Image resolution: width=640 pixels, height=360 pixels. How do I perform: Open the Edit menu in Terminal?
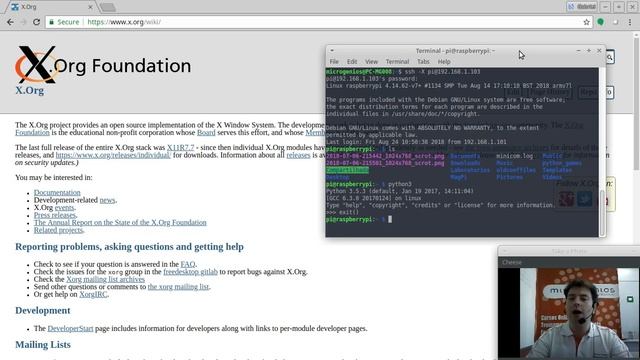[352, 62]
